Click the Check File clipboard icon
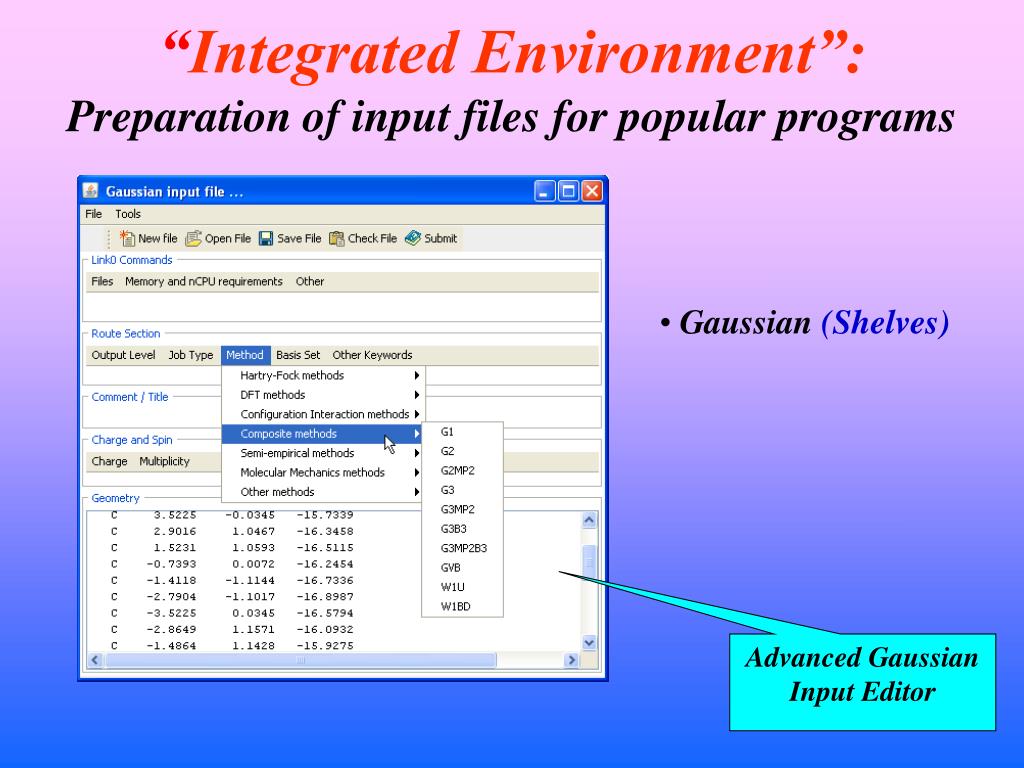1024x768 pixels. tap(336, 238)
